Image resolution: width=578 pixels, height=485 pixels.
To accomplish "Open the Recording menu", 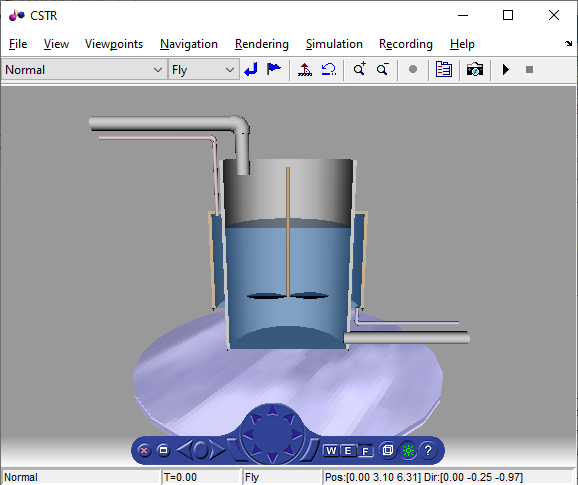I will pos(405,44).
